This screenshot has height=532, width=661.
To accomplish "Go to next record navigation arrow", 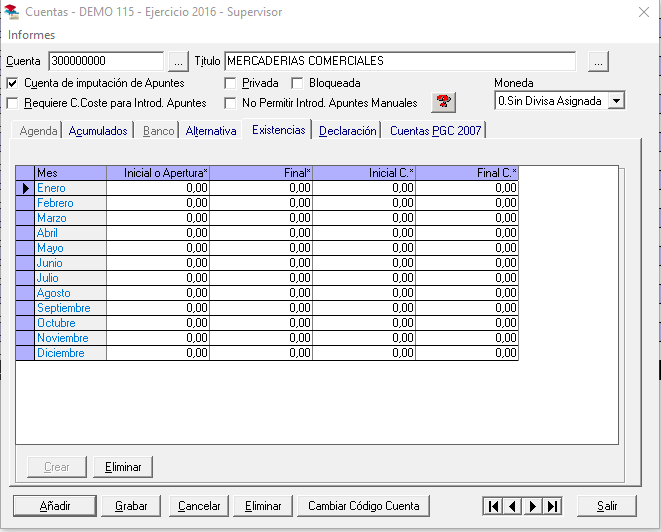I will pyautogui.click(x=533, y=506).
